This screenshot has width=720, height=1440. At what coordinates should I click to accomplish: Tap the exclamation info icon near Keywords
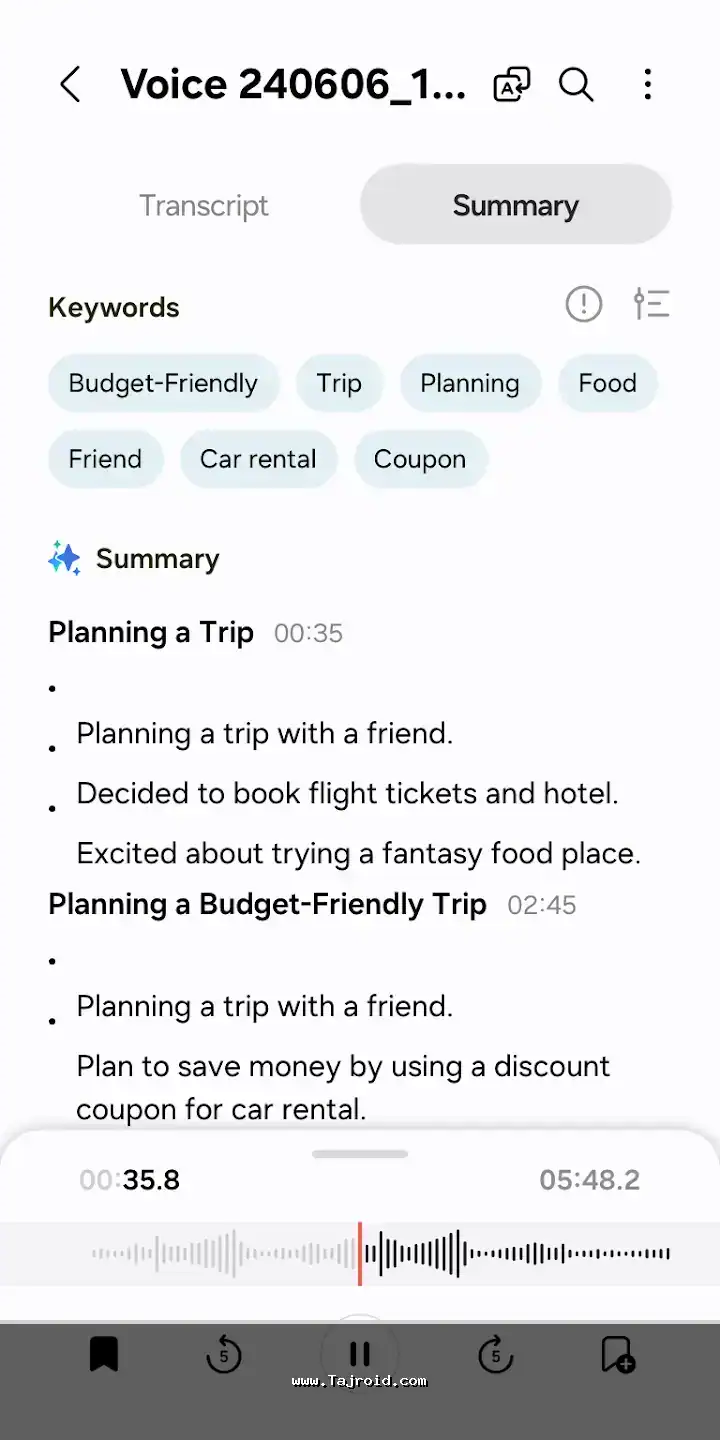click(584, 304)
